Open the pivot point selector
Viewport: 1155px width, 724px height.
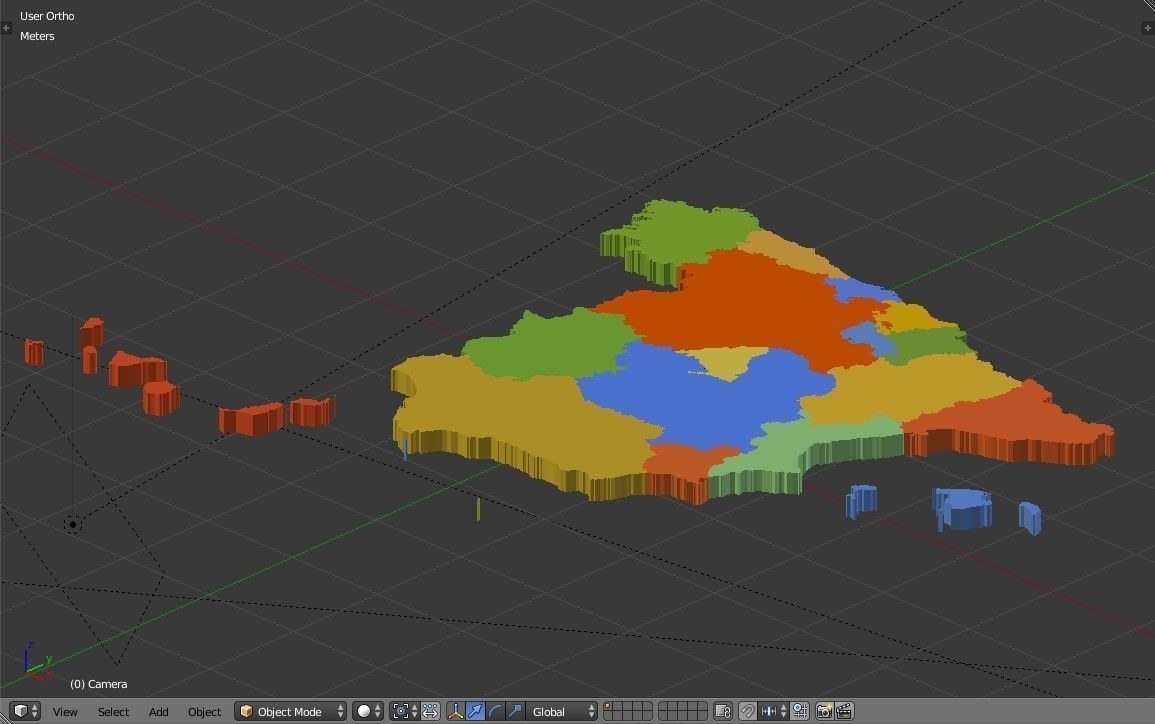click(x=404, y=711)
